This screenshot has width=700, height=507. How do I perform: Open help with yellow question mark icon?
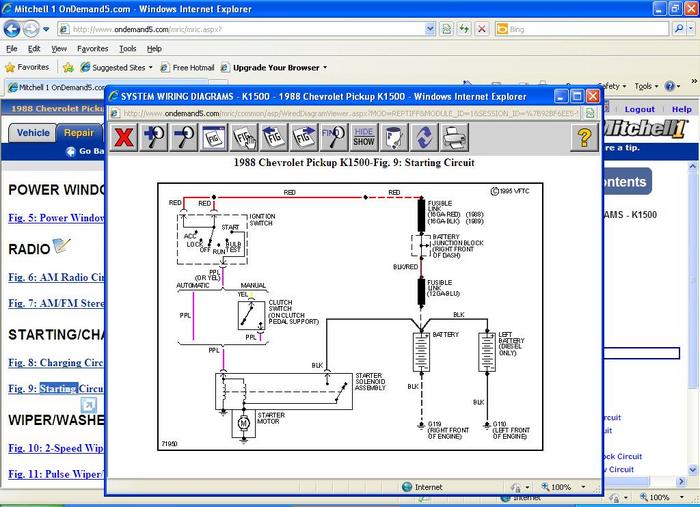click(x=584, y=137)
